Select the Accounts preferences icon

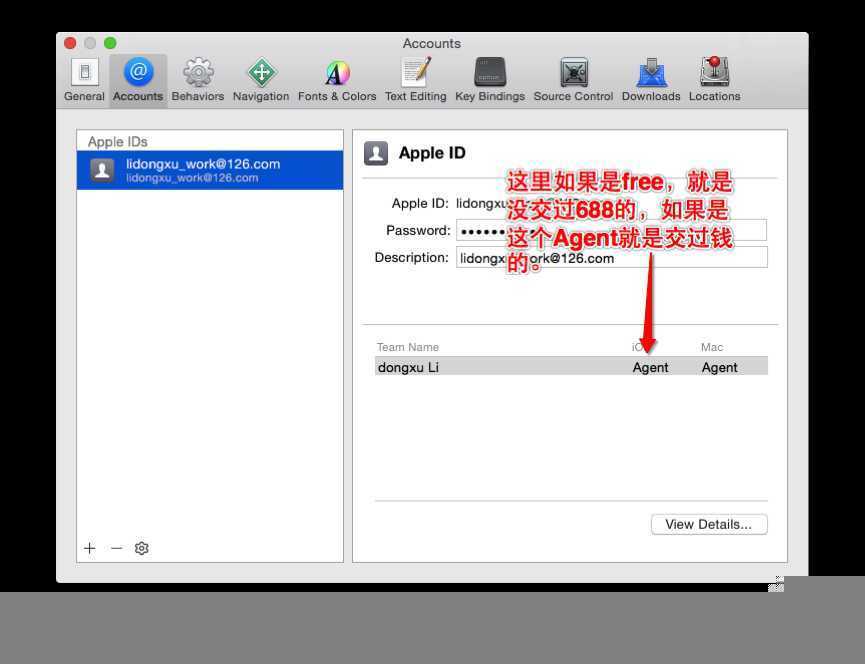point(138,80)
